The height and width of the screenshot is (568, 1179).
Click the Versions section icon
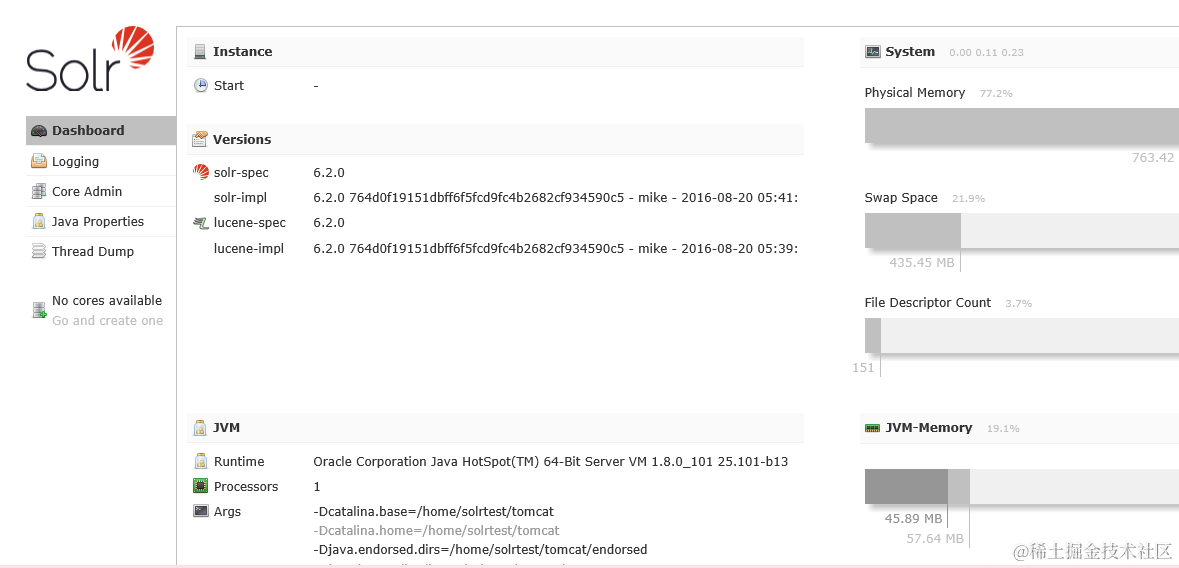pos(200,139)
